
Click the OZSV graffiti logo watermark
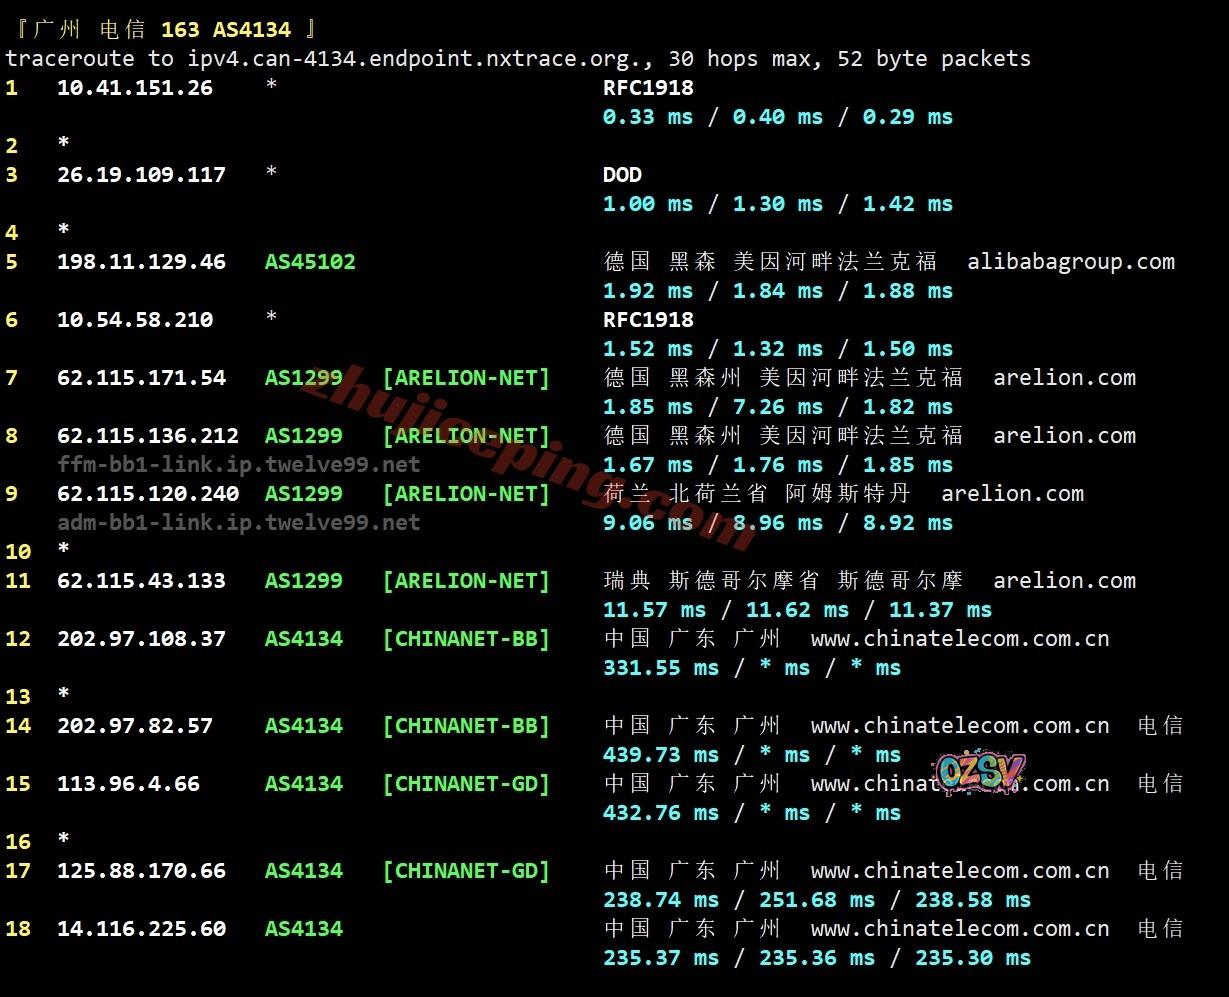pyautogui.click(x=981, y=773)
